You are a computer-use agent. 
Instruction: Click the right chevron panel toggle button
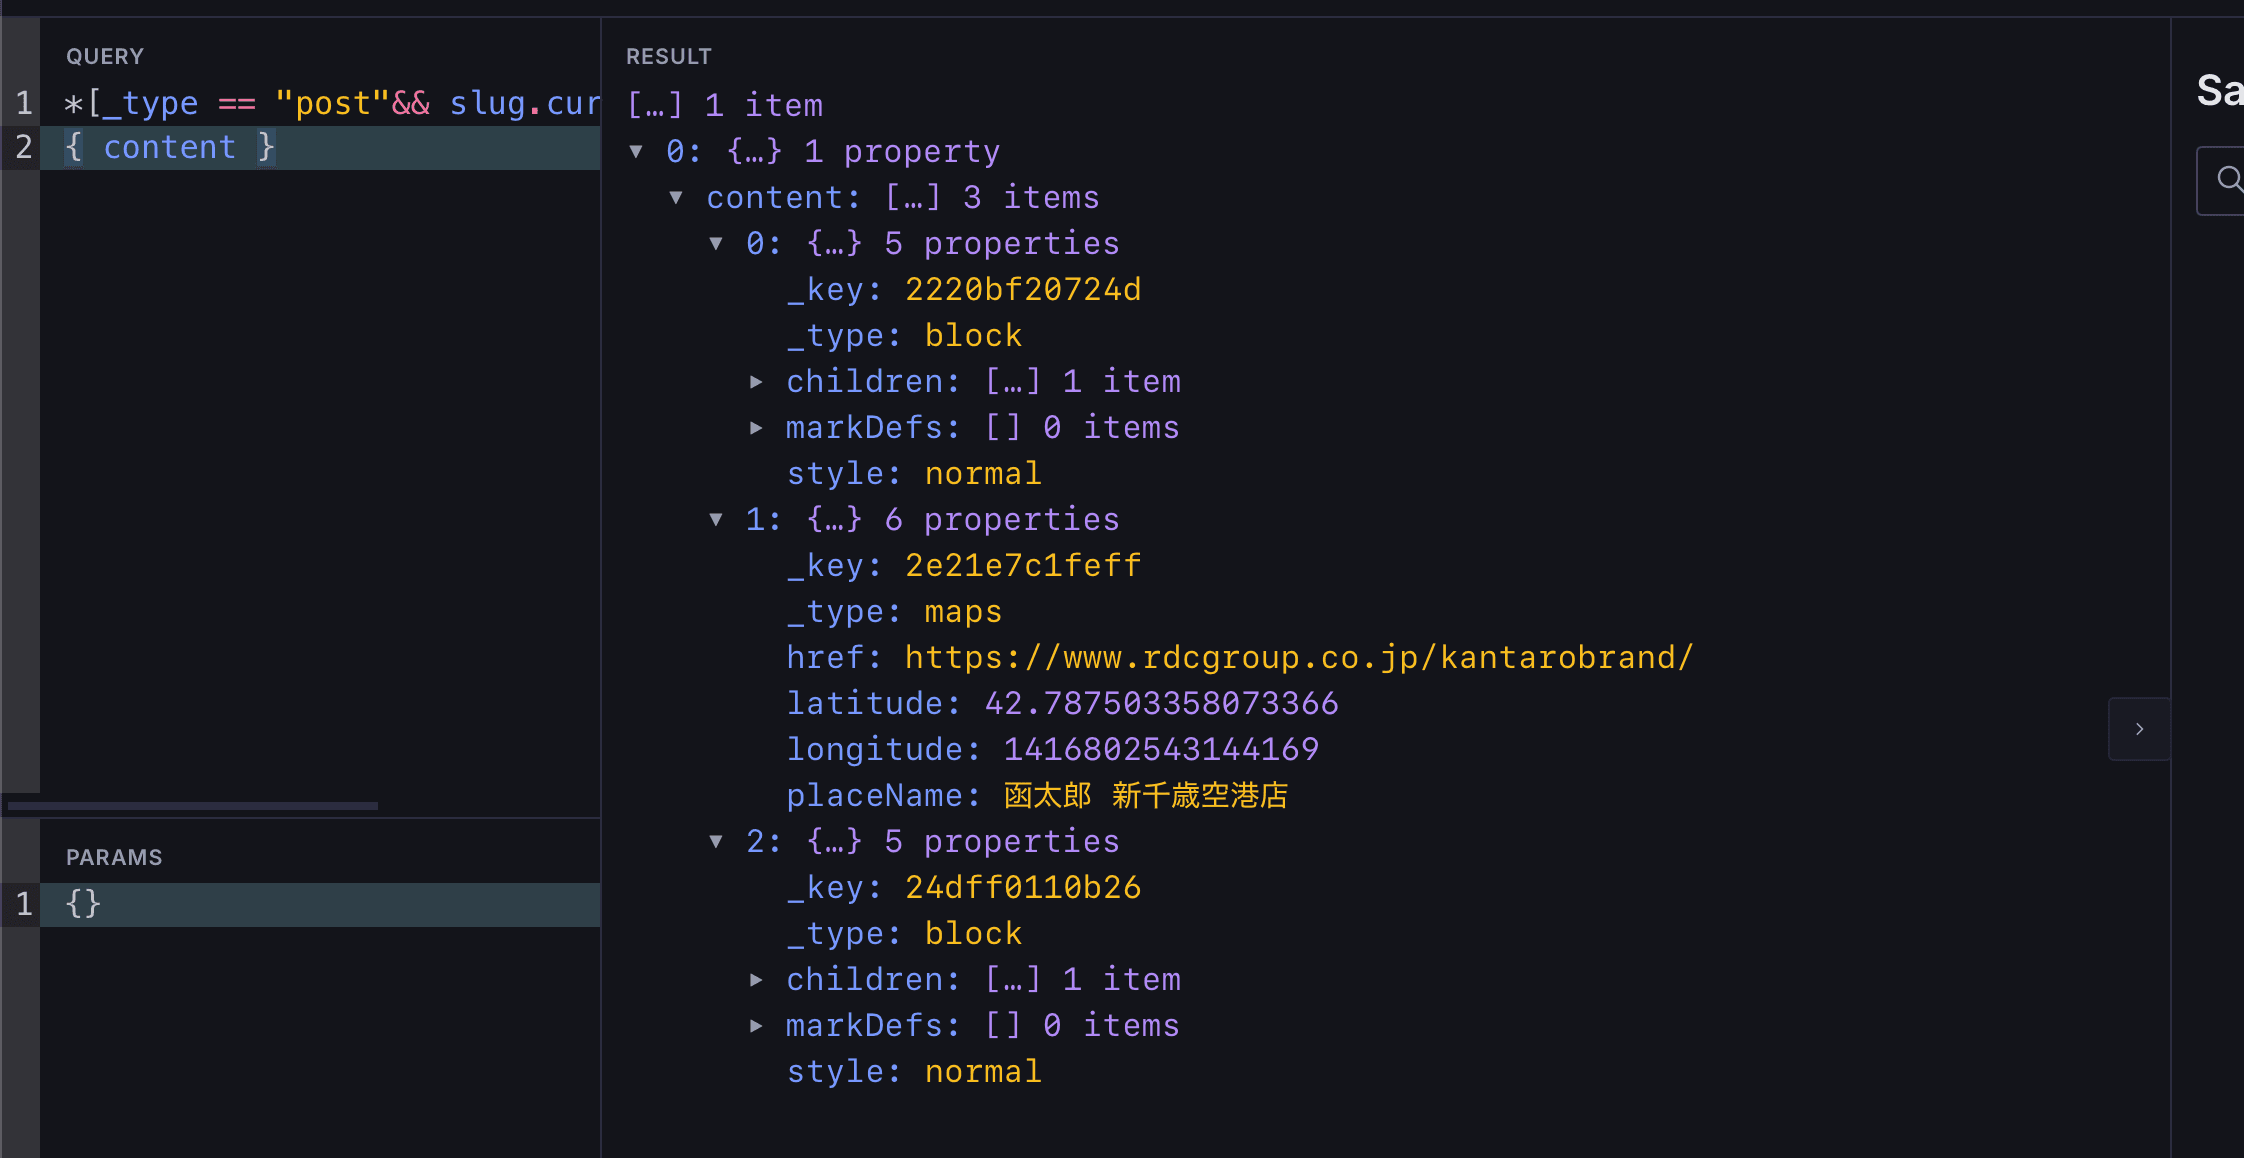click(2139, 729)
